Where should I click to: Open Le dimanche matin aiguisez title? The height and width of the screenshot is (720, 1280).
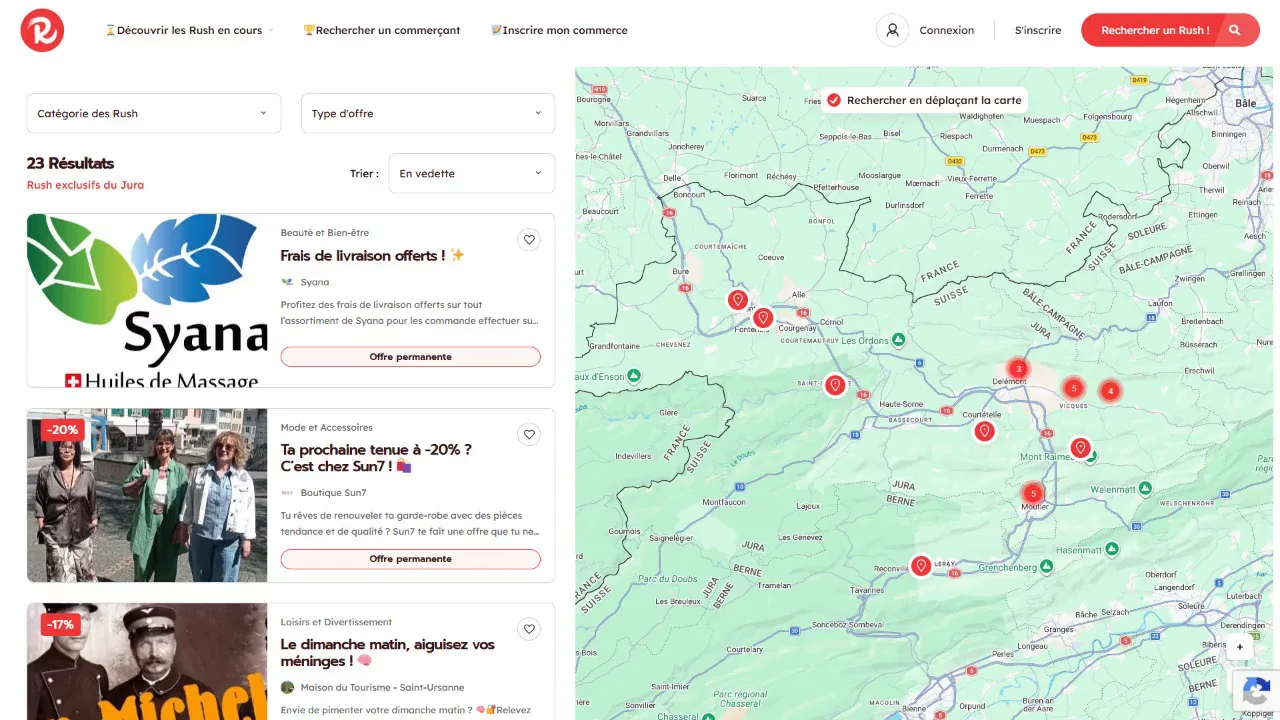pyautogui.click(x=388, y=653)
